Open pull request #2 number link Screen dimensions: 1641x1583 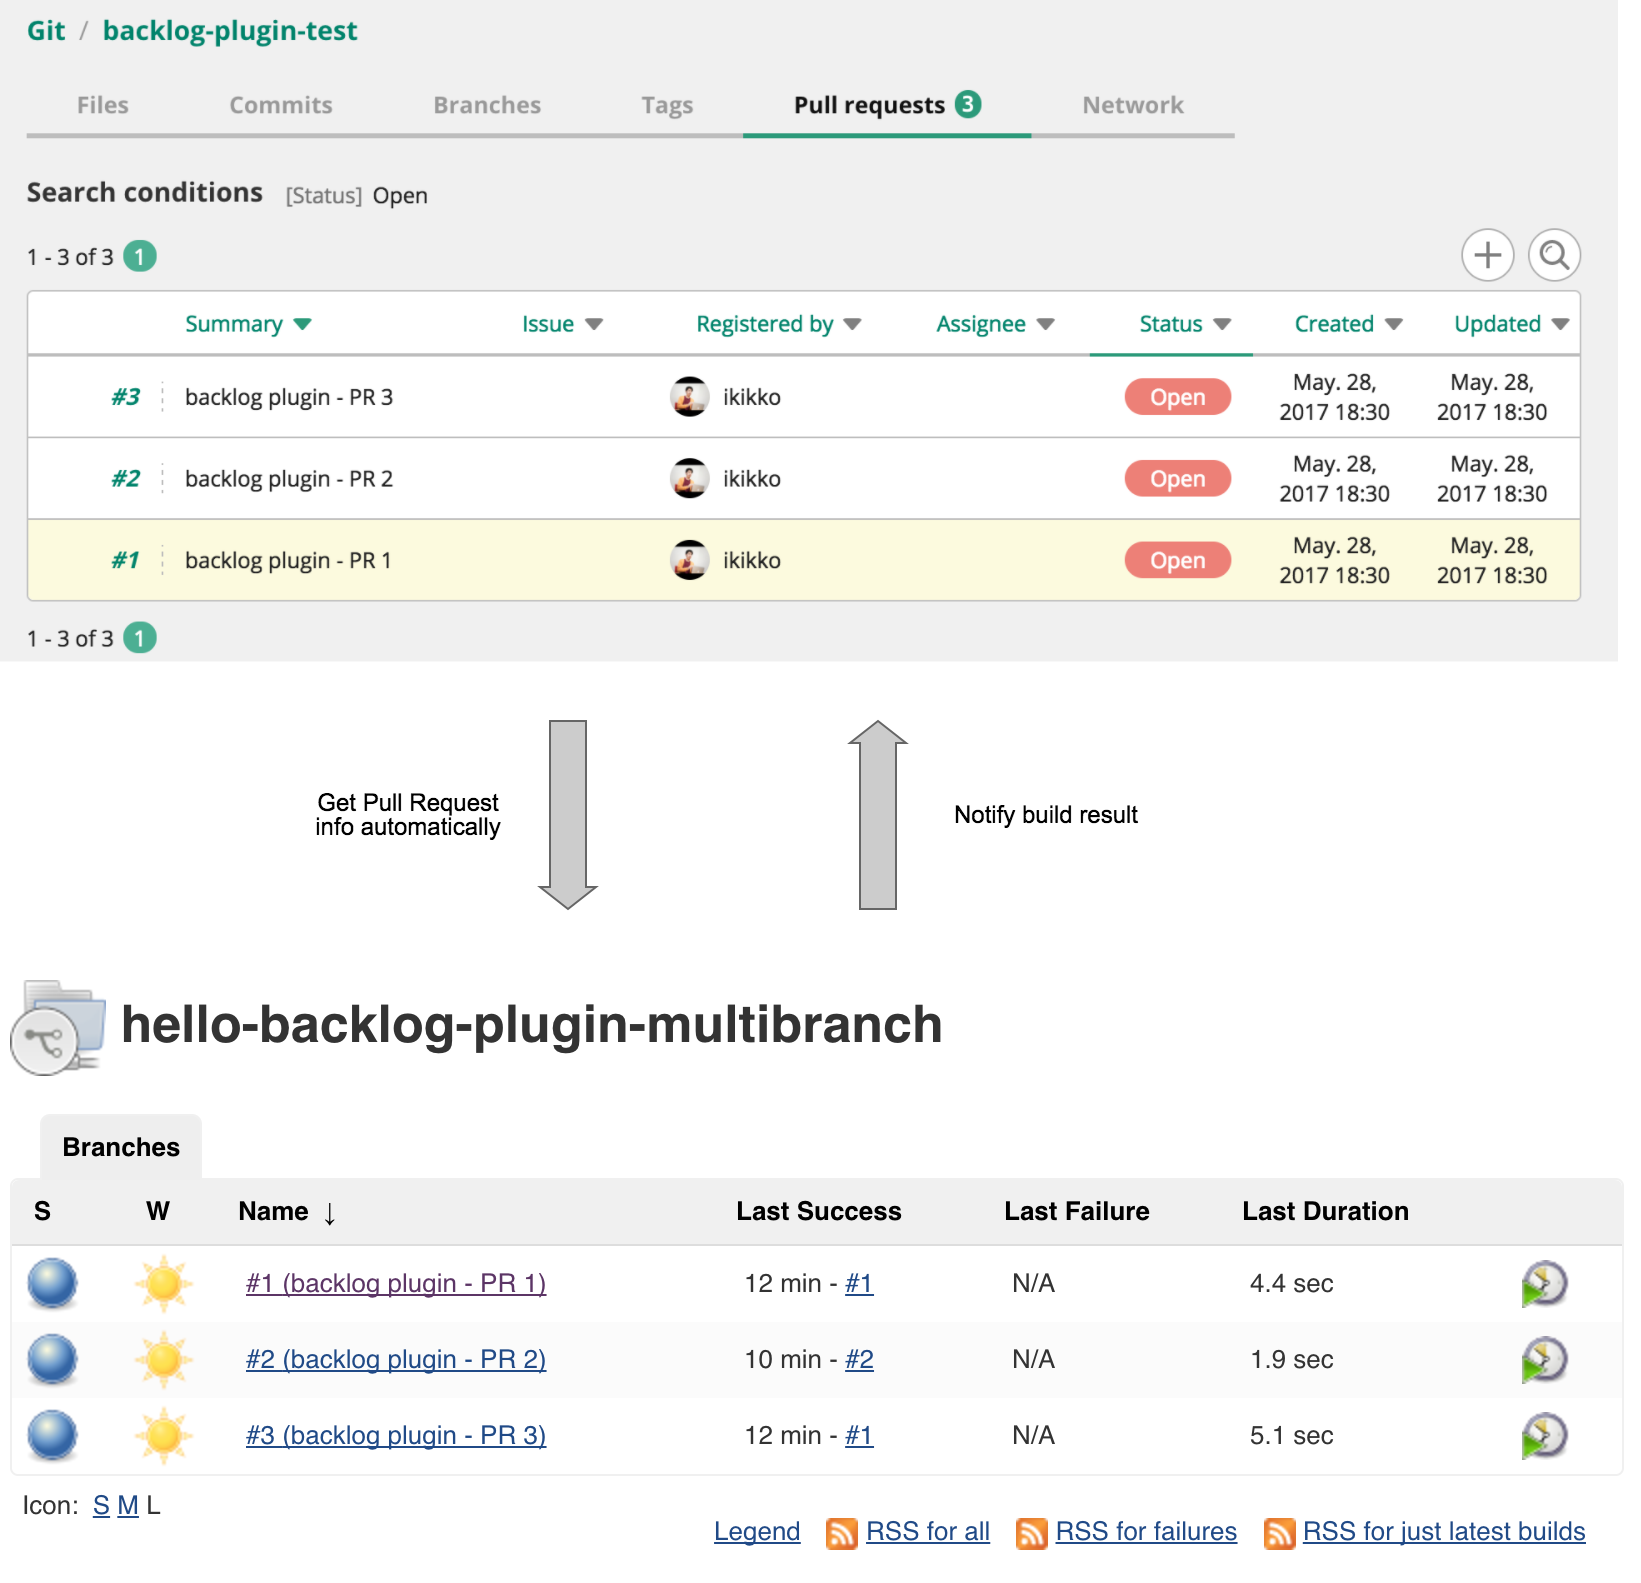point(125,479)
